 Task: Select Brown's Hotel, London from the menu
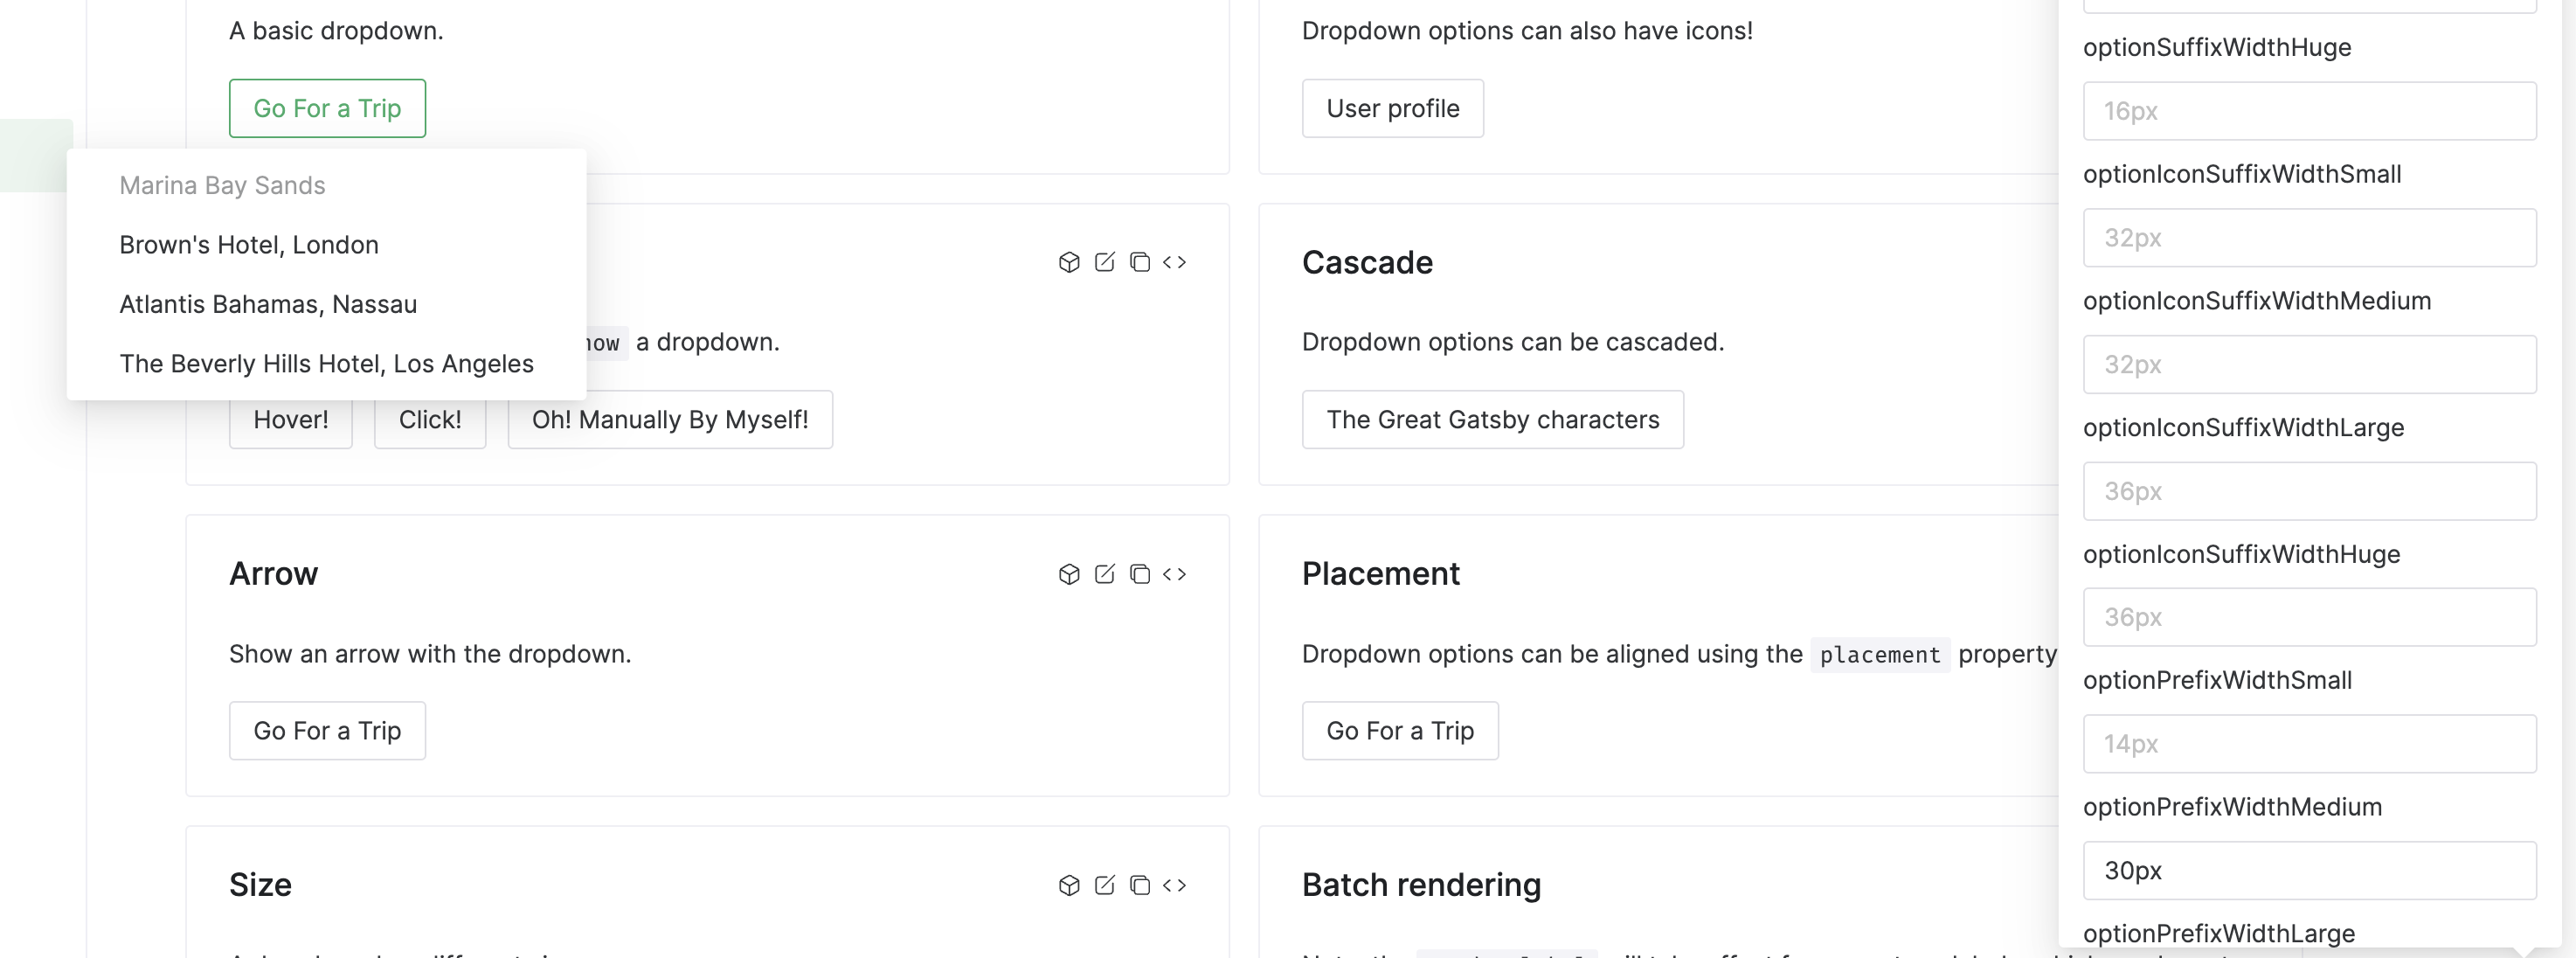(x=249, y=244)
